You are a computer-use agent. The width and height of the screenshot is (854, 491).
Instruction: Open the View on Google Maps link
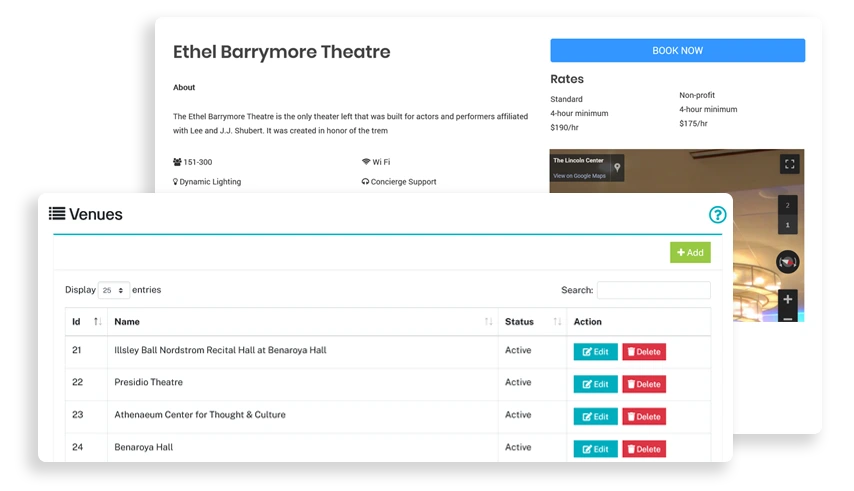tap(580, 176)
